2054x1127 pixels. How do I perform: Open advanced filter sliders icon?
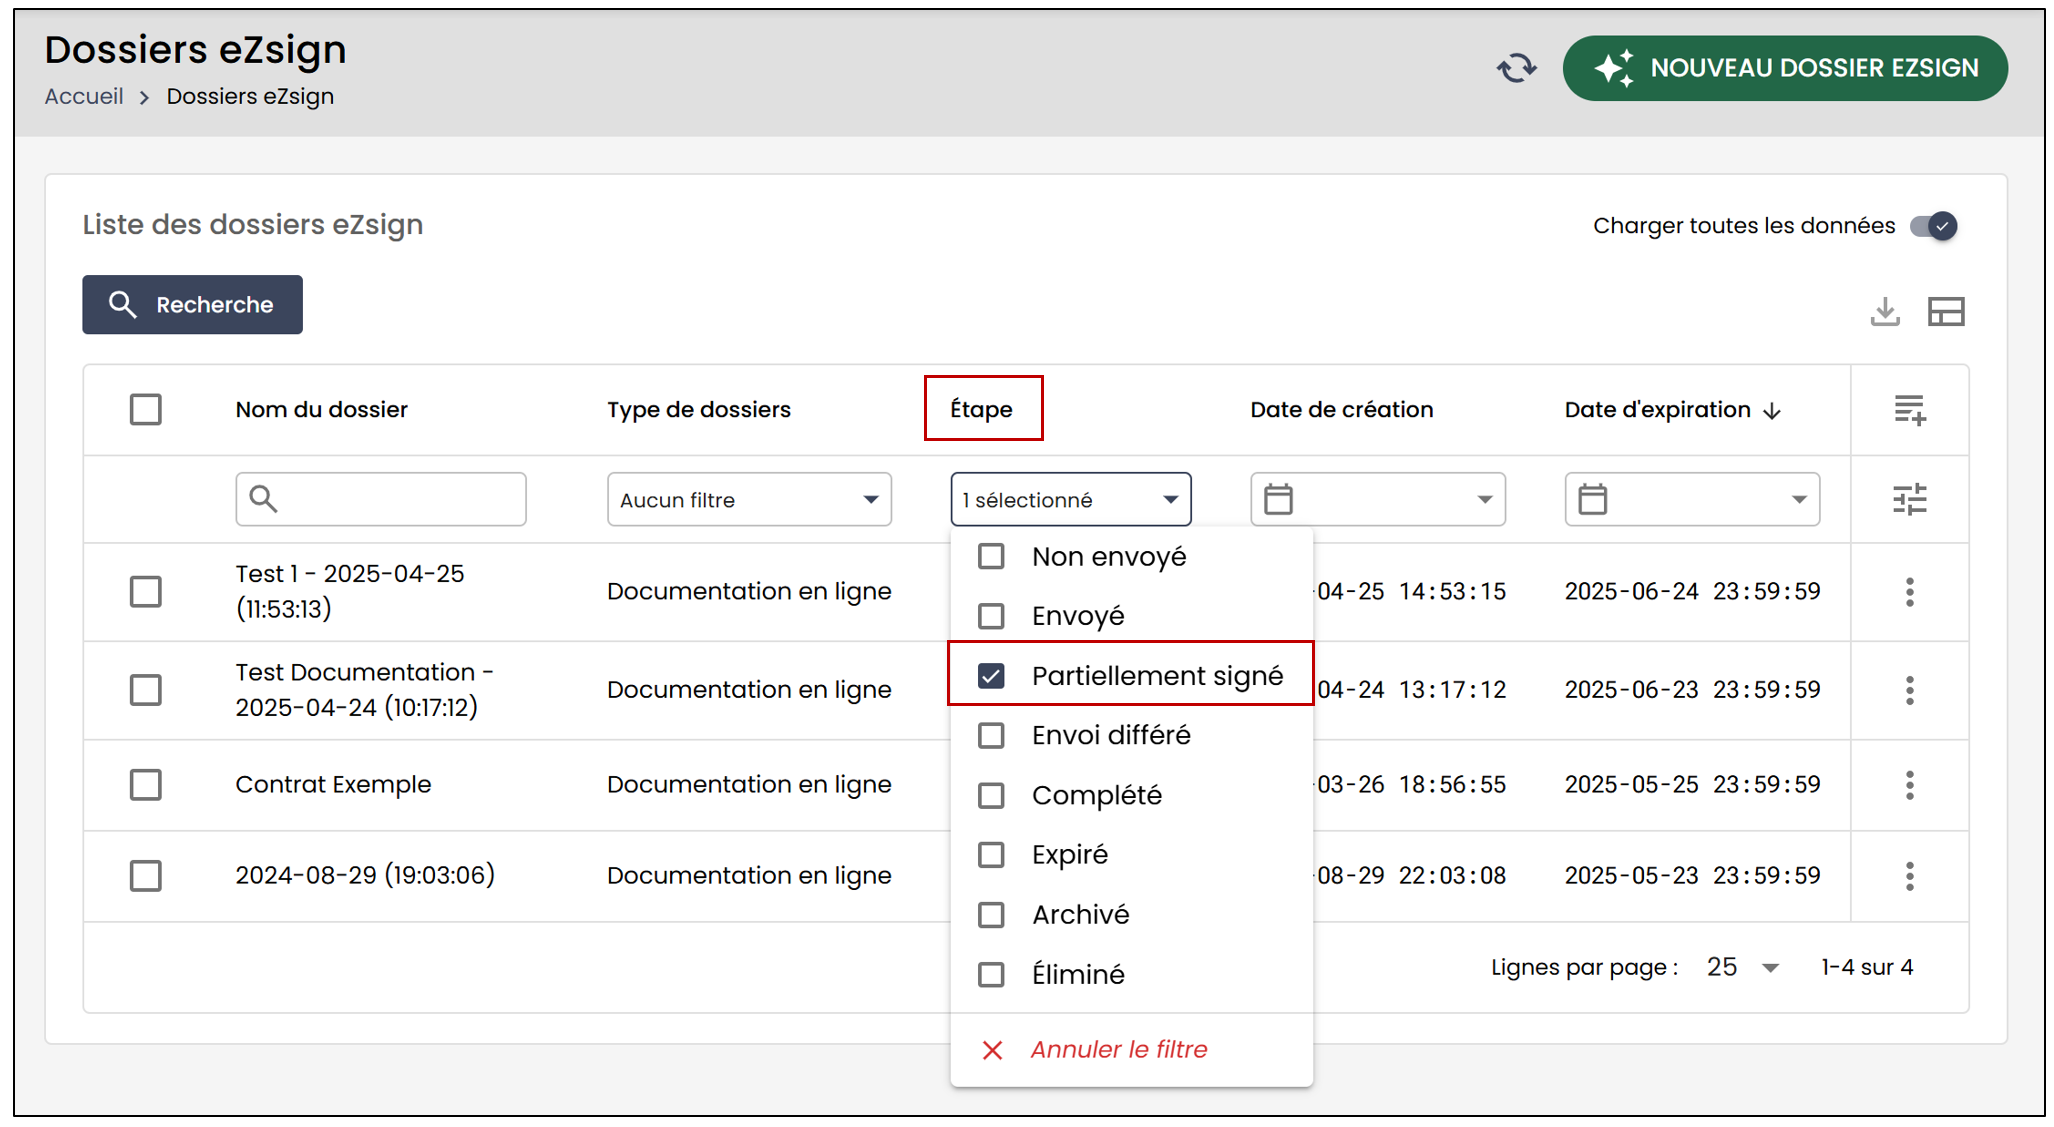pyautogui.click(x=1910, y=499)
